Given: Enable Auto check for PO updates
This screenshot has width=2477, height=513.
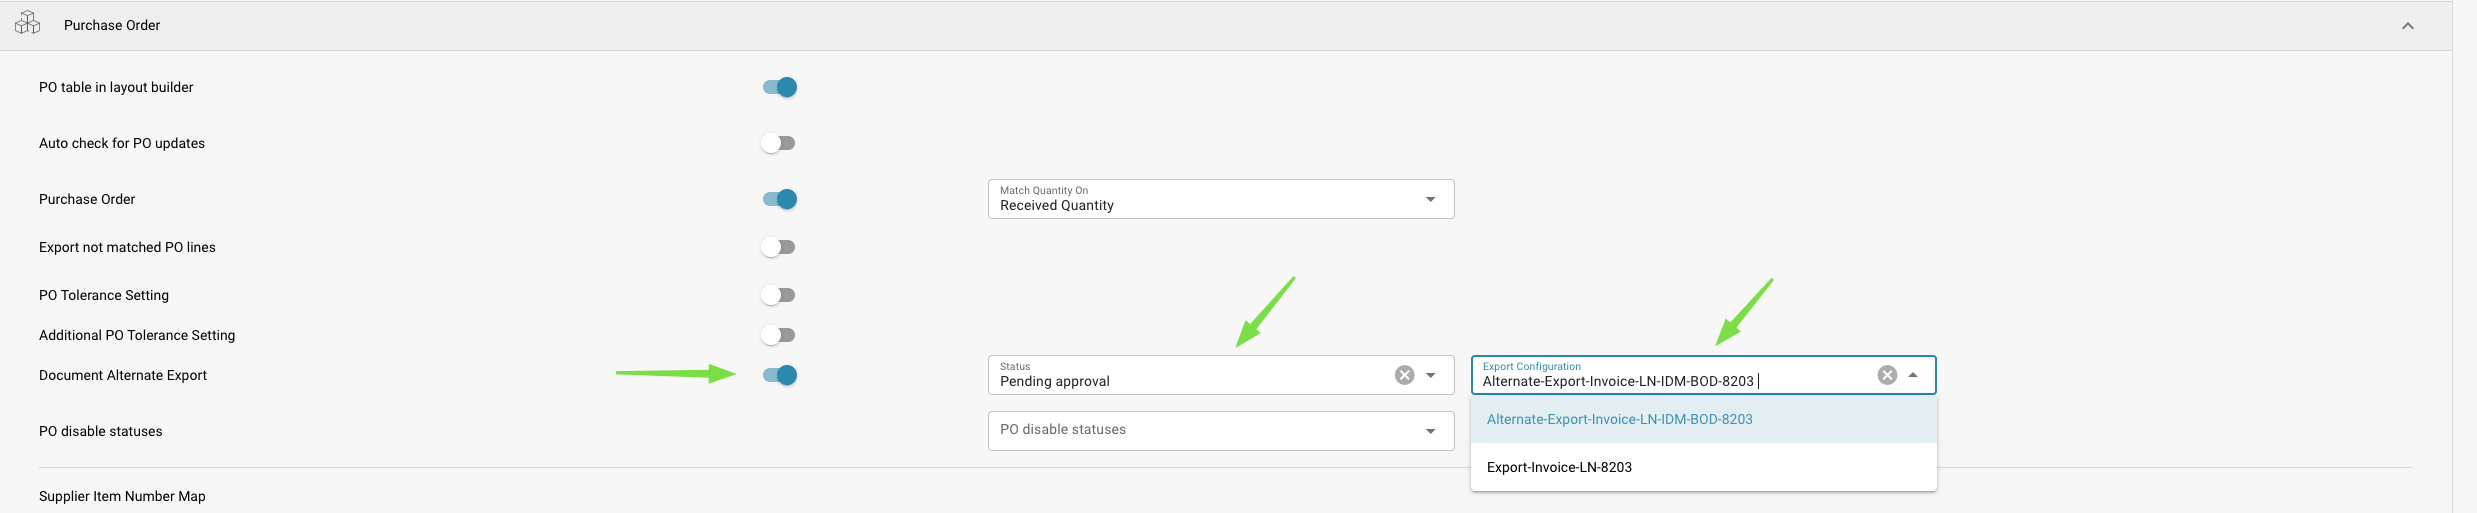Looking at the screenshot, I should click(x=778, y=143).
